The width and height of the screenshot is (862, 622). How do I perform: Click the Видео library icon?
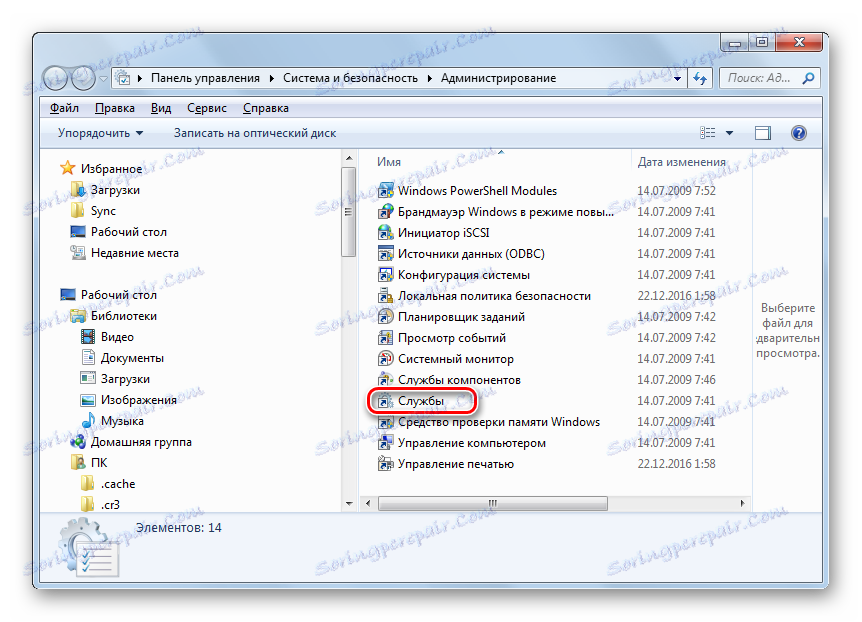87,337
